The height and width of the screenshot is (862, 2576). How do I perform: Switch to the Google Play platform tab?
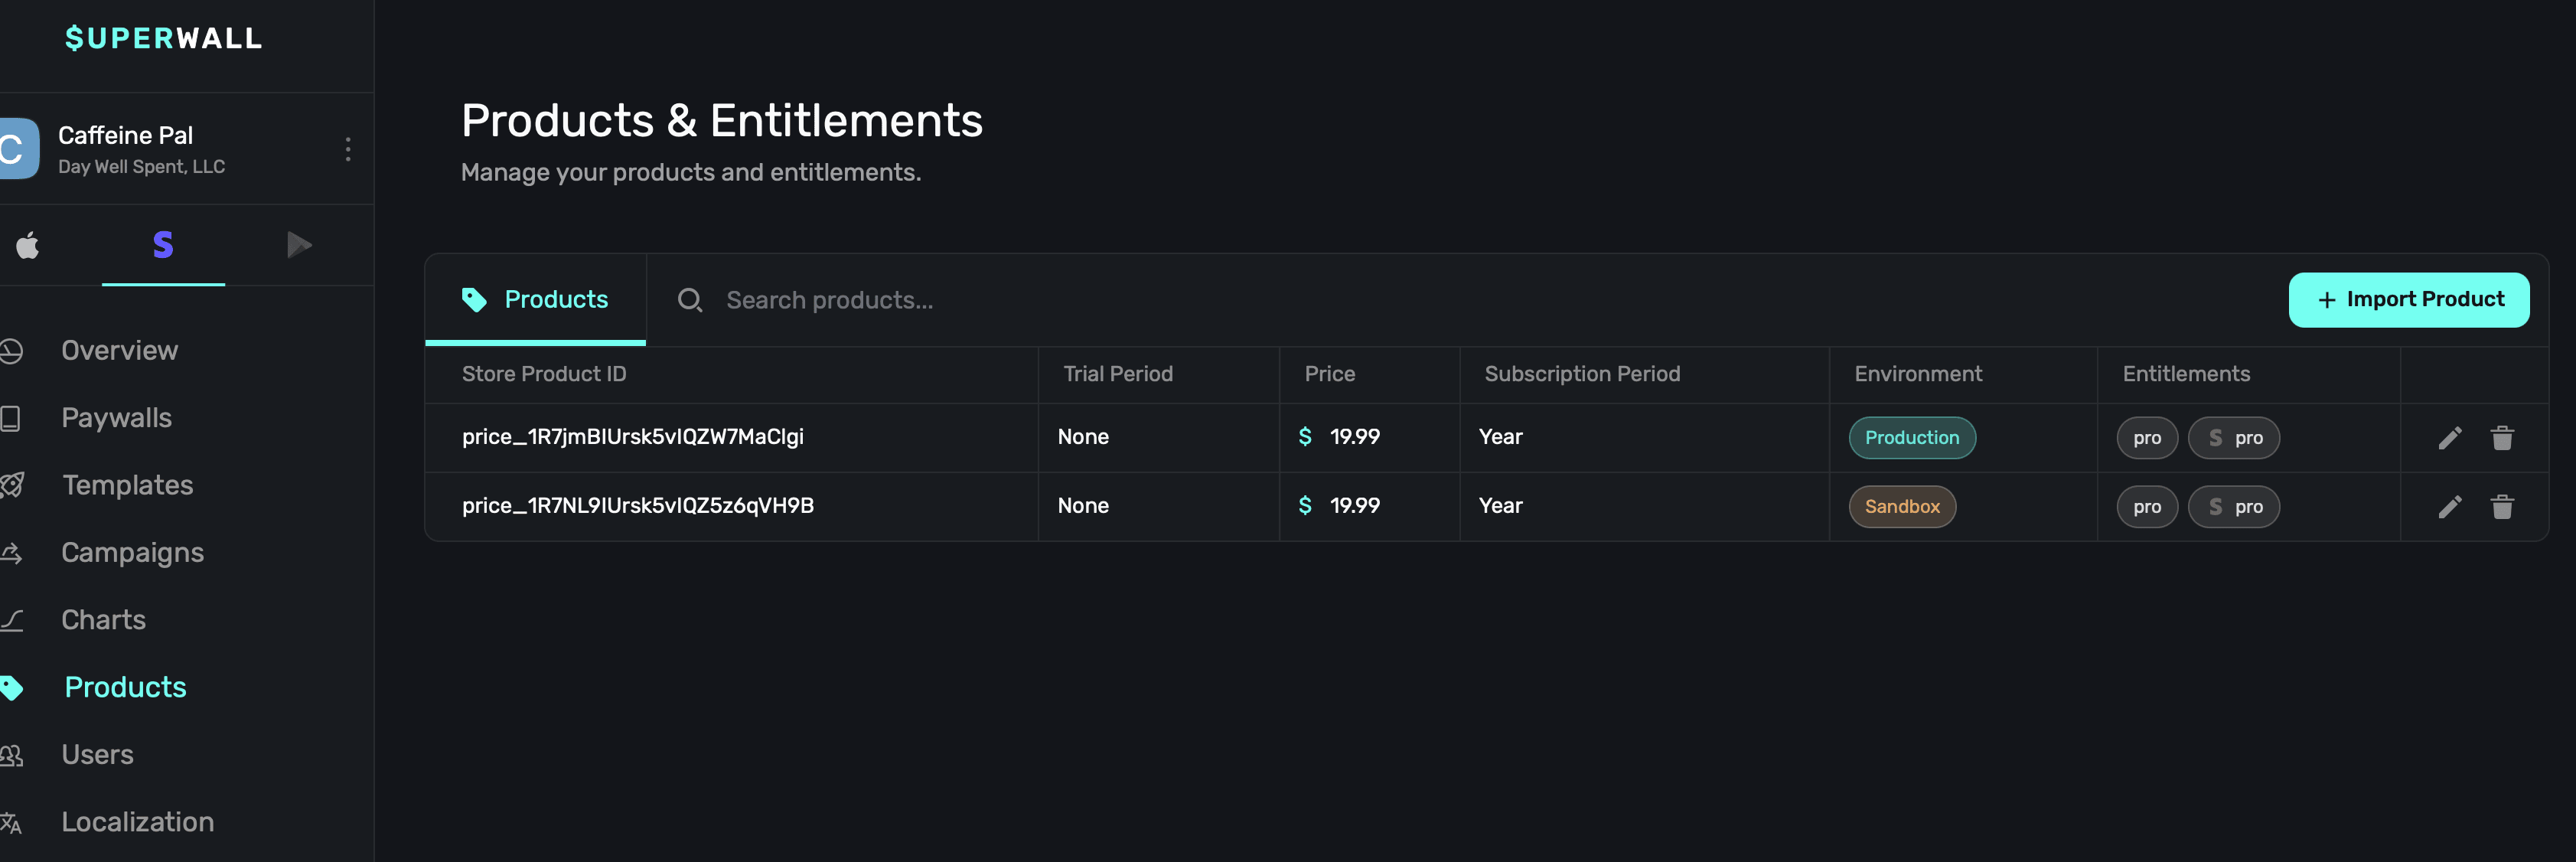[298, 245]
